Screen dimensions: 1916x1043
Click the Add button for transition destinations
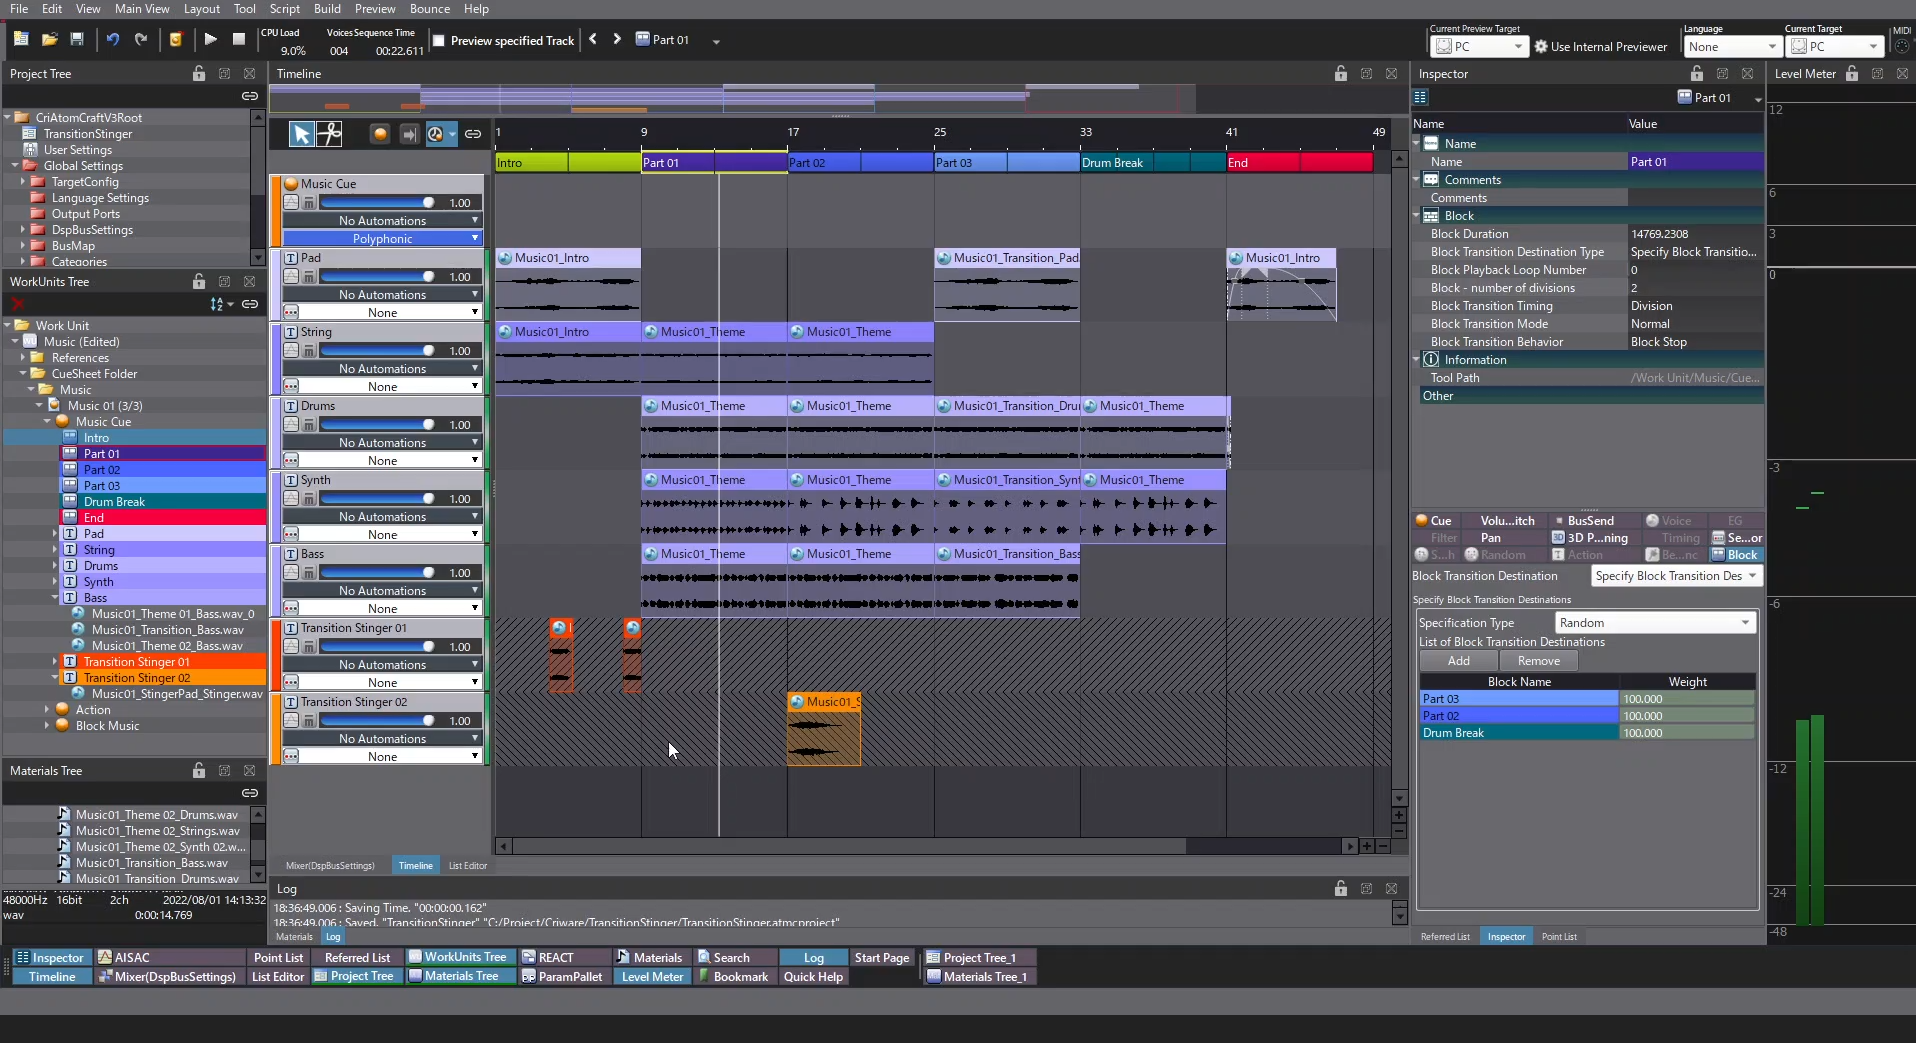[1459, 661]
